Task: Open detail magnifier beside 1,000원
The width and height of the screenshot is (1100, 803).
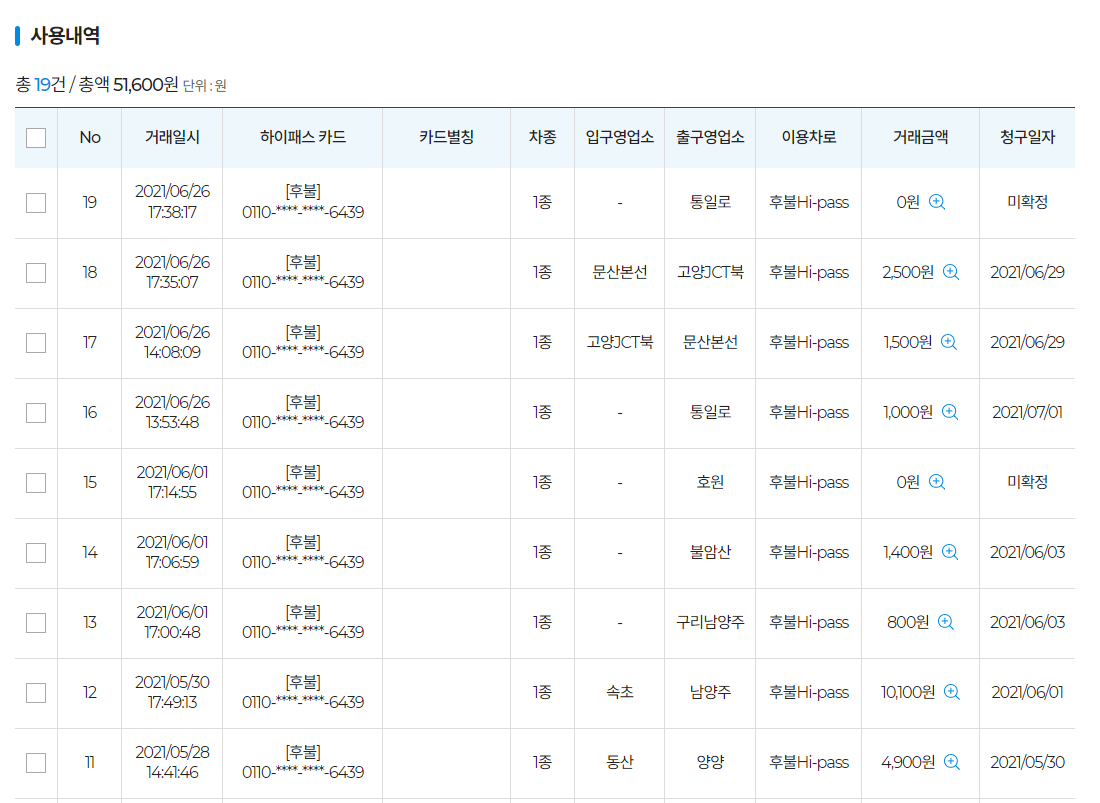Action: pos(950,412)
